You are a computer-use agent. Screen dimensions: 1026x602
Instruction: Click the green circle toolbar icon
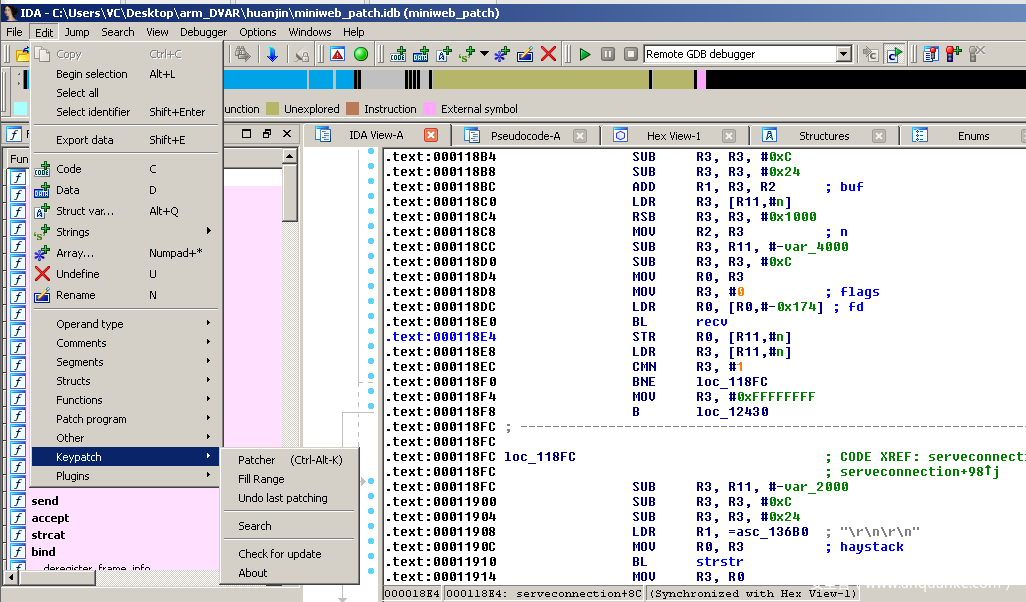point(361,54)
